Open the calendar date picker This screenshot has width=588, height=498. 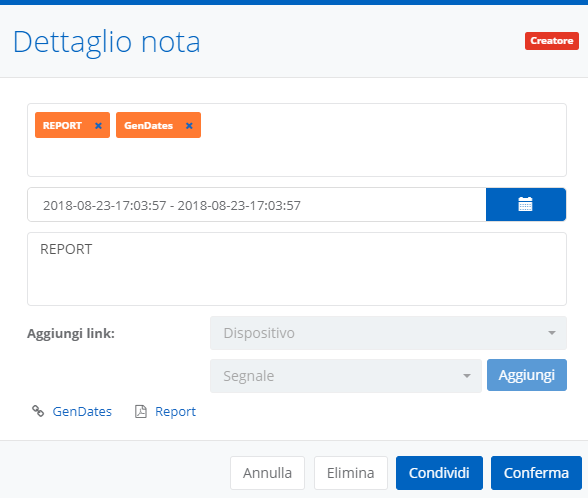(x=526, y=204)
